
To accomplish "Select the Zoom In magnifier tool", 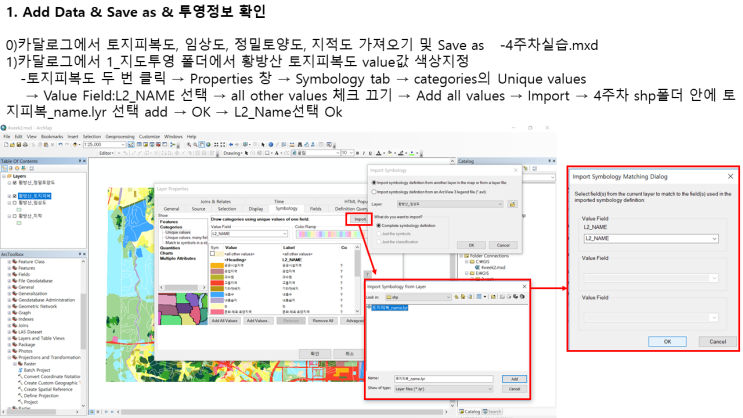I will point(189,145).
